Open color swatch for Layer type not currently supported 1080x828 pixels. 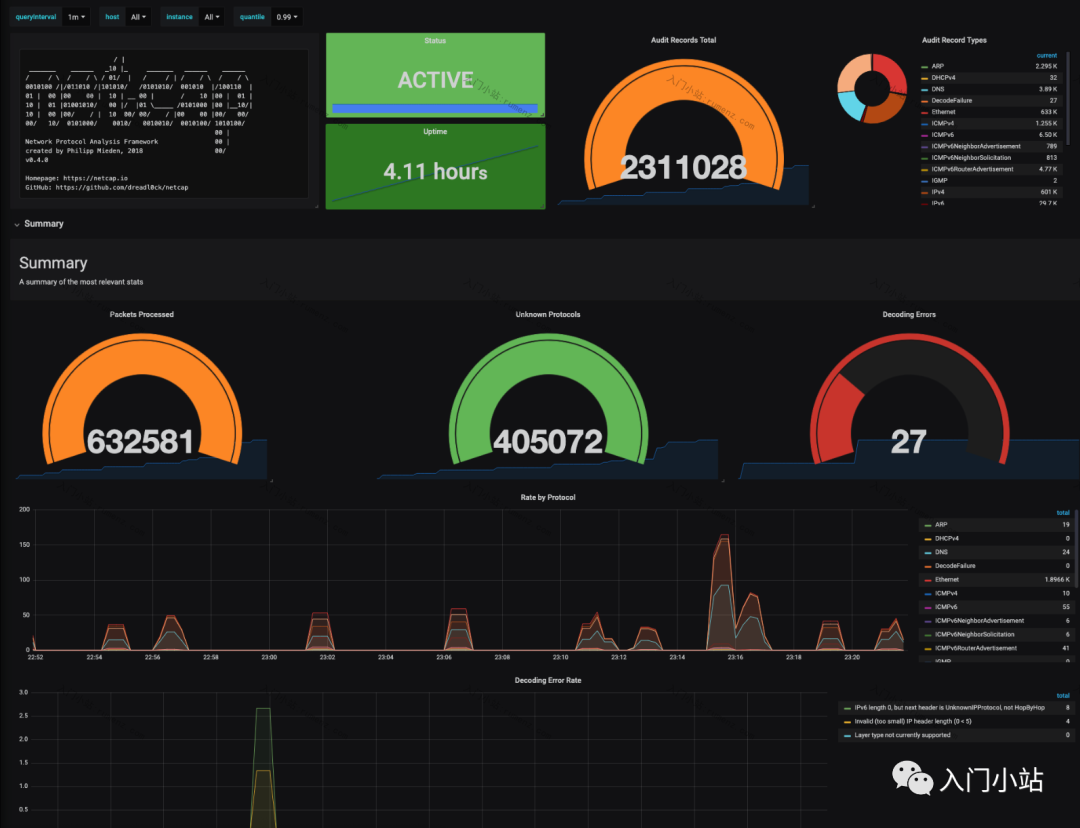847,736
